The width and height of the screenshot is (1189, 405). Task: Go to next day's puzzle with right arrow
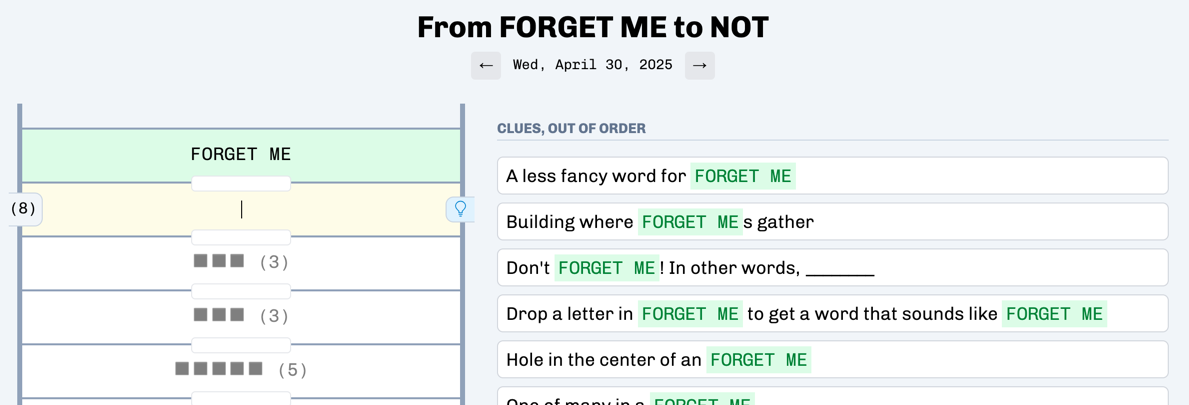click(x=700, y=65)
